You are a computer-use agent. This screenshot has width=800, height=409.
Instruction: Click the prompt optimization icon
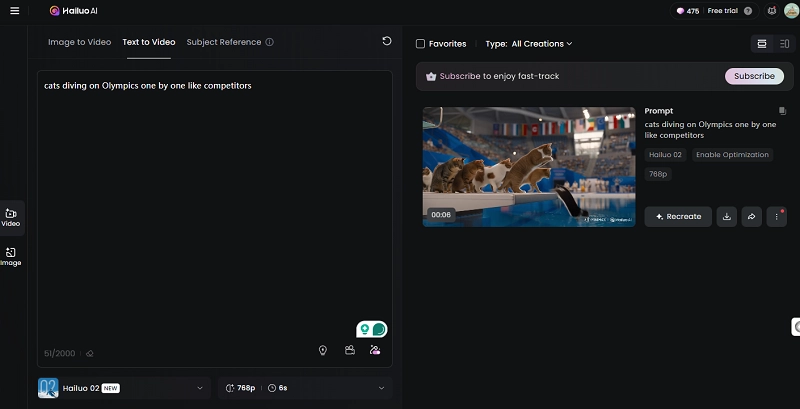pyautogui.click(x=375, y=350)
